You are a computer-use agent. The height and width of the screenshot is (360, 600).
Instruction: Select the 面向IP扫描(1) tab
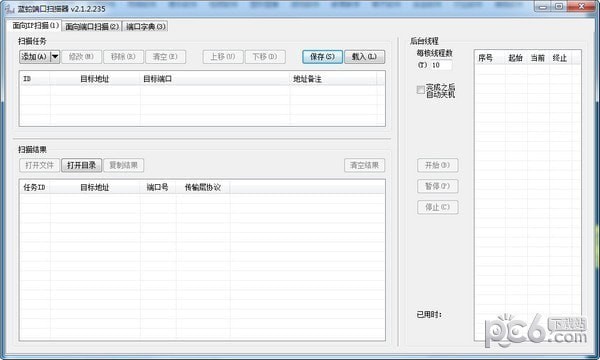[x=35, y=25]
